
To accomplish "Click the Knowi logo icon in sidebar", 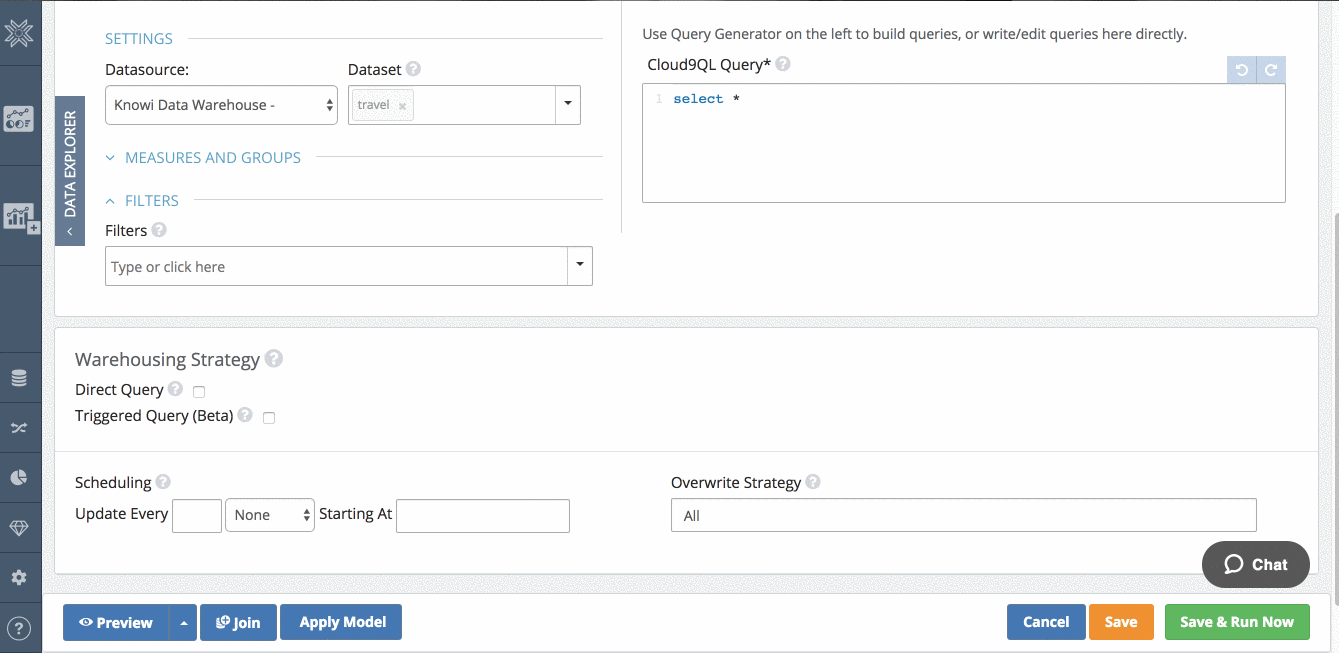I will [x=19, y=33].
